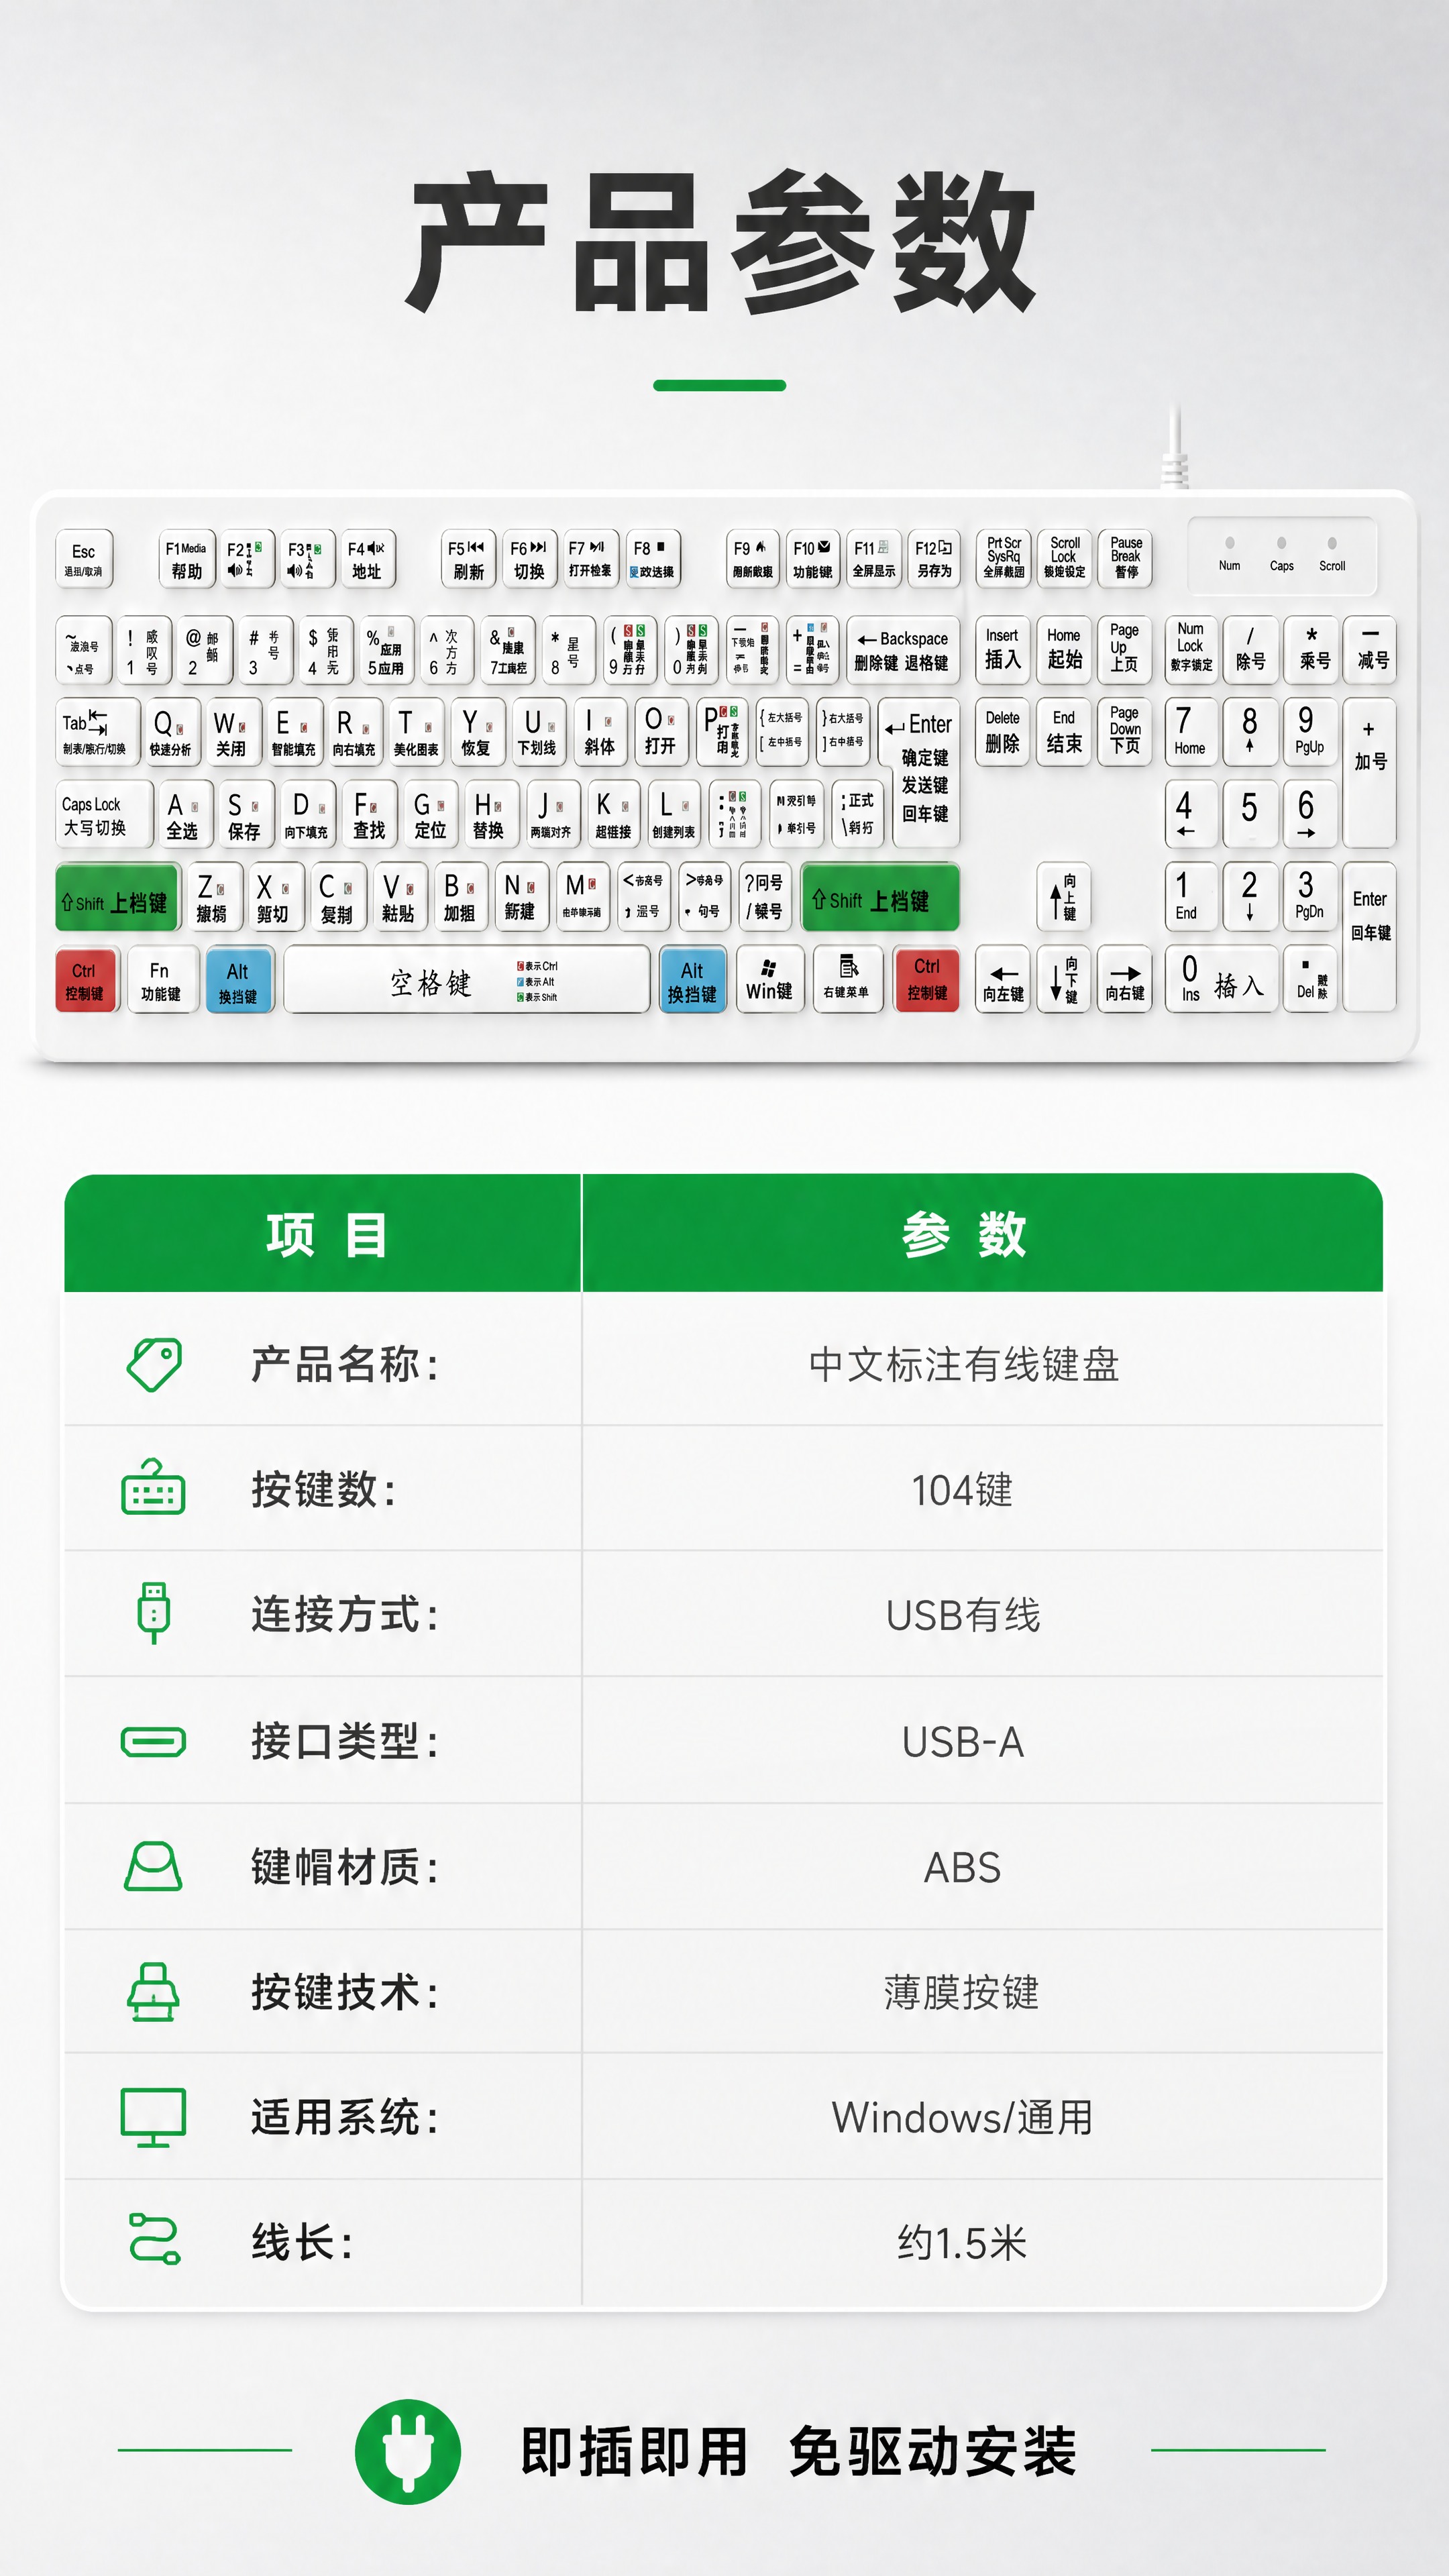Click the 向下键 down arrow key
The width and height of the screenshot is (1449, 2576).
[1063, 979]
